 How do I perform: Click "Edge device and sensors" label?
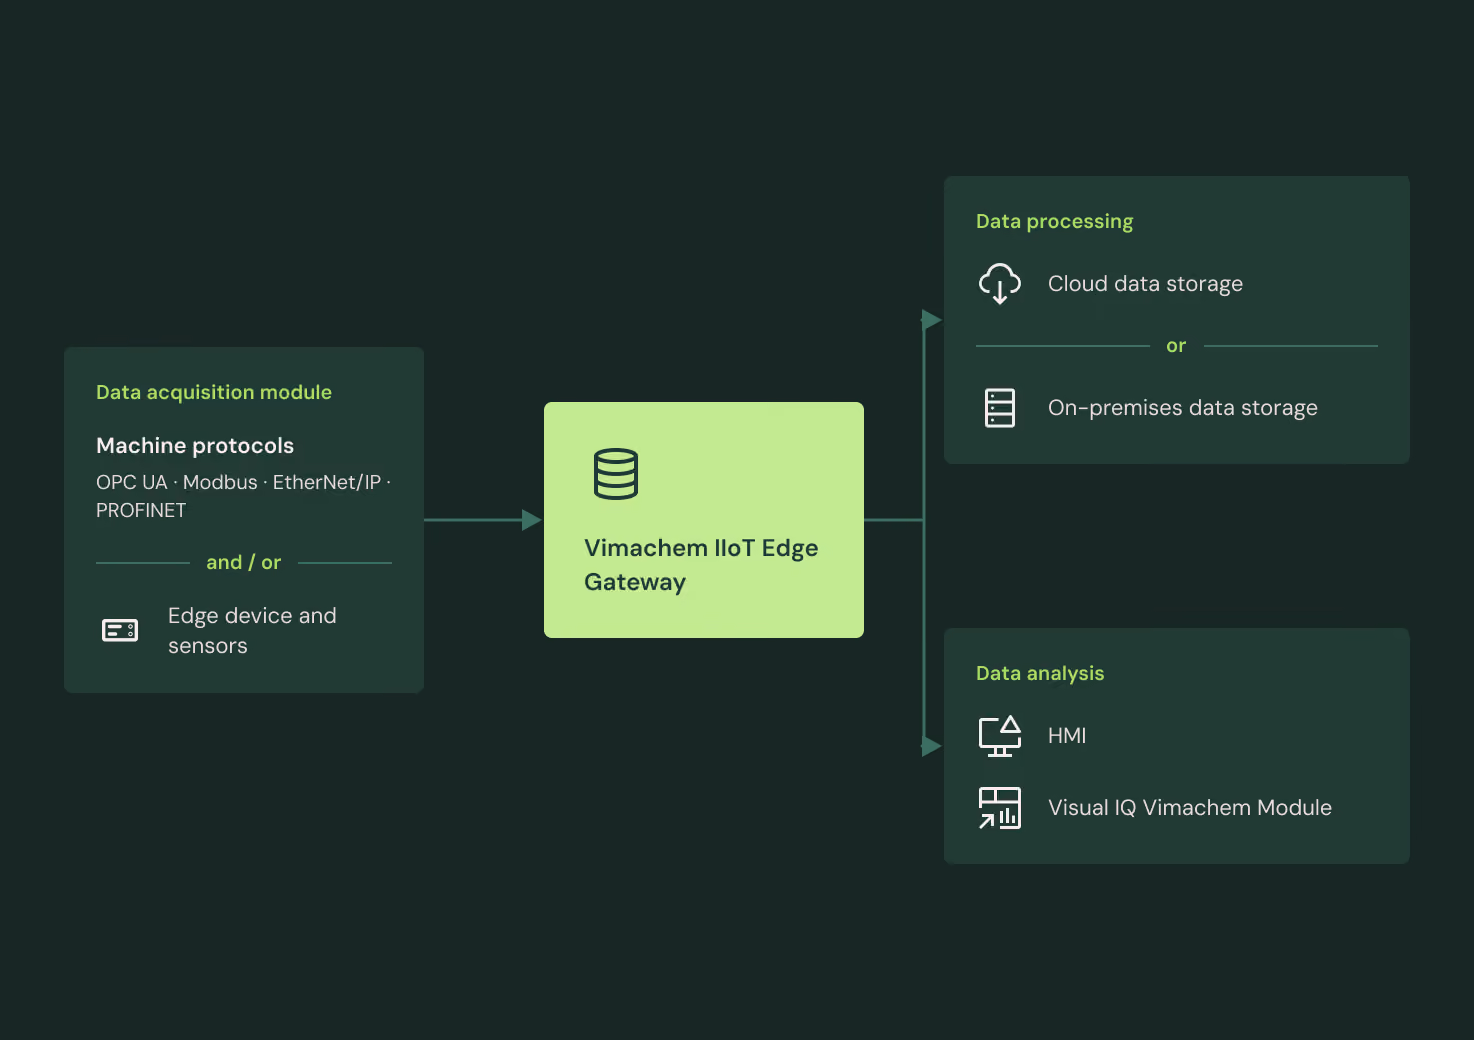(252, 631)
